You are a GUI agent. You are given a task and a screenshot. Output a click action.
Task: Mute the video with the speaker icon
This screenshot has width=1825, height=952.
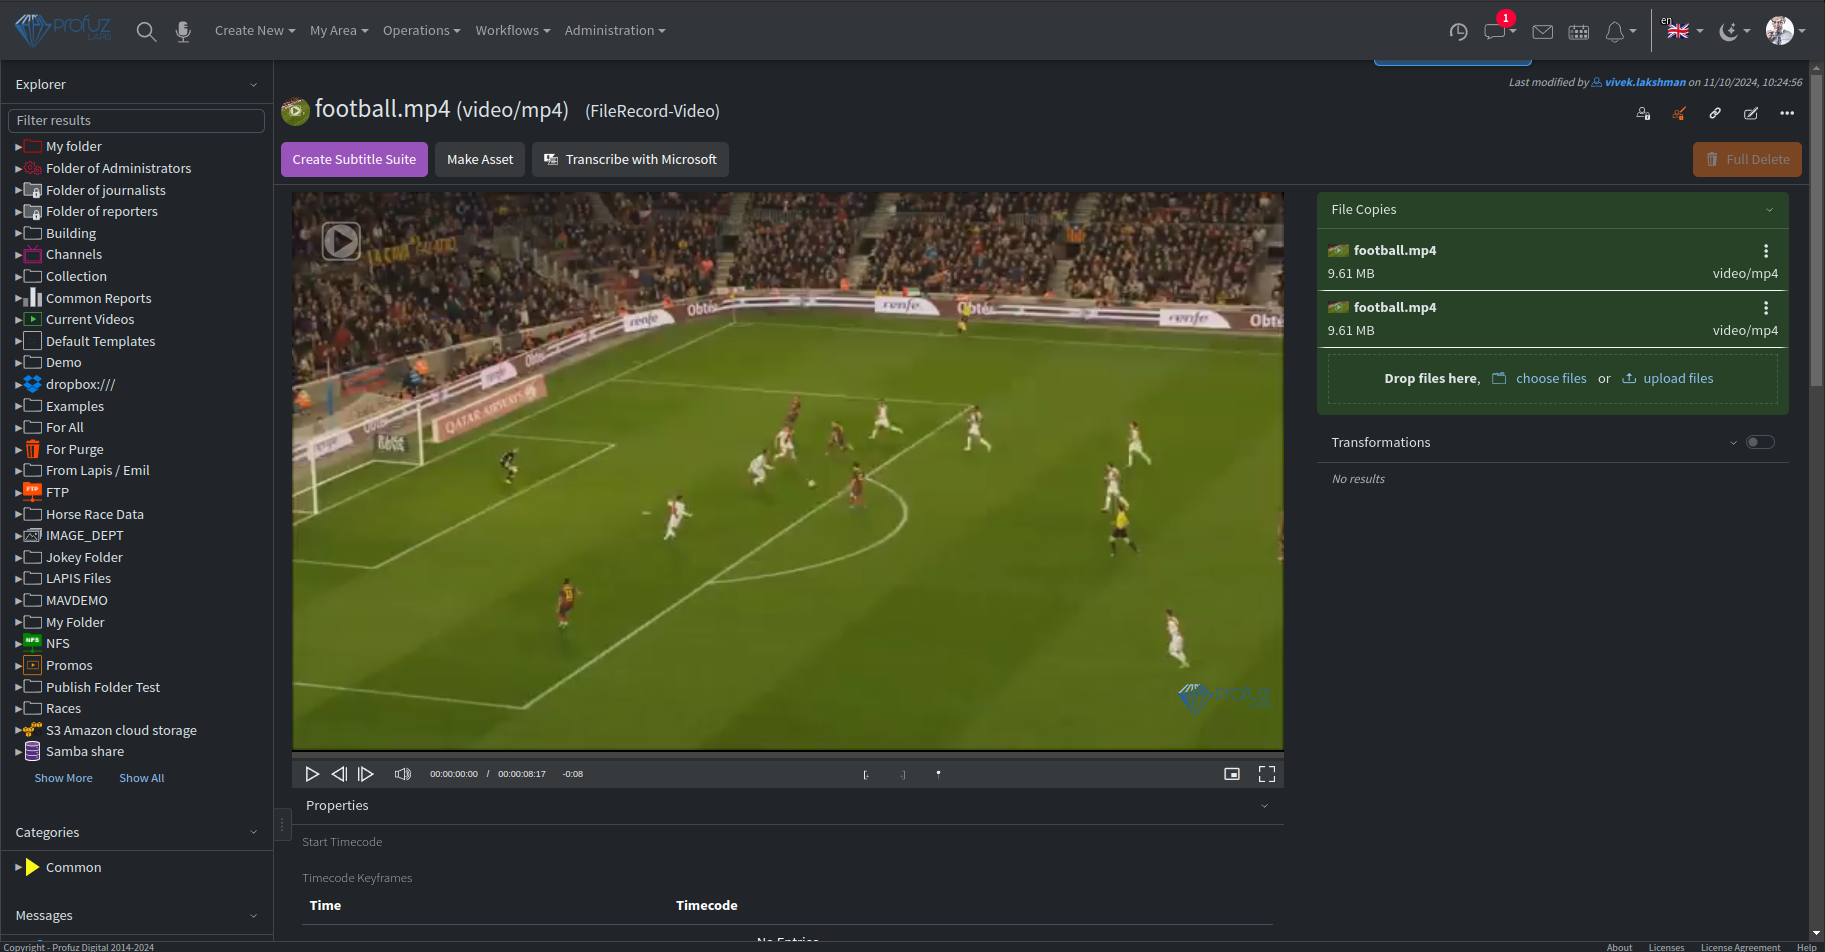pos(403,774)
